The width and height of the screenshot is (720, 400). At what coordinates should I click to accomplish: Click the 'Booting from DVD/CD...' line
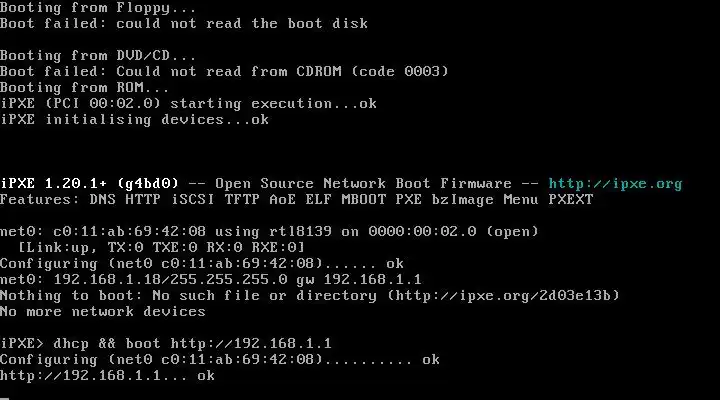pos(98,56)
